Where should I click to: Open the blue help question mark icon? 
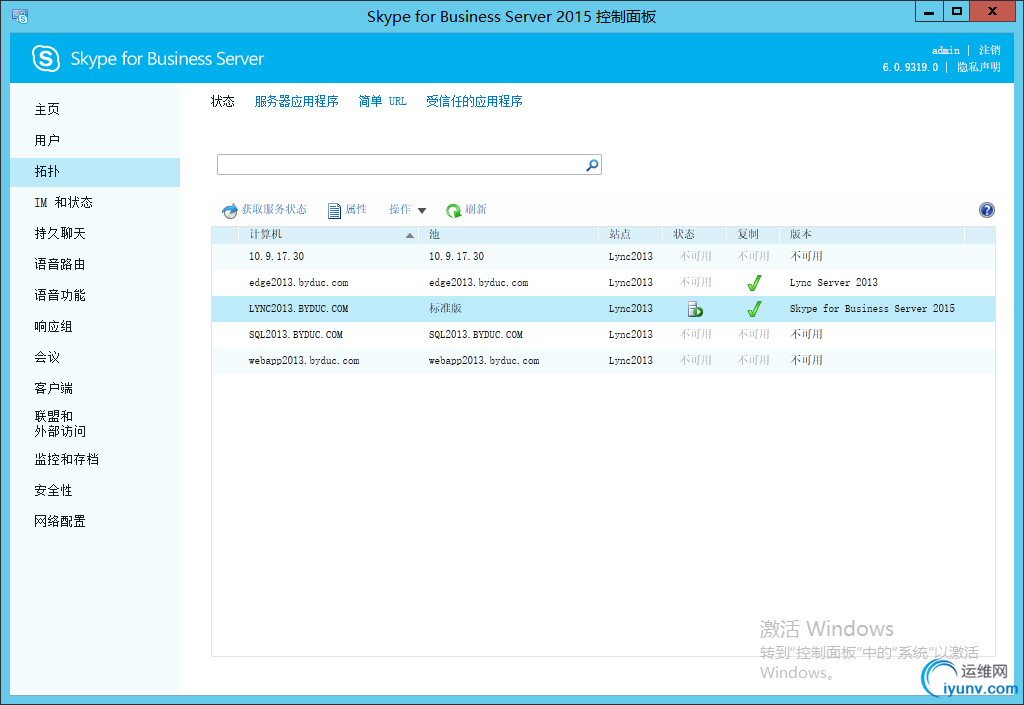[x=986, y=210]
